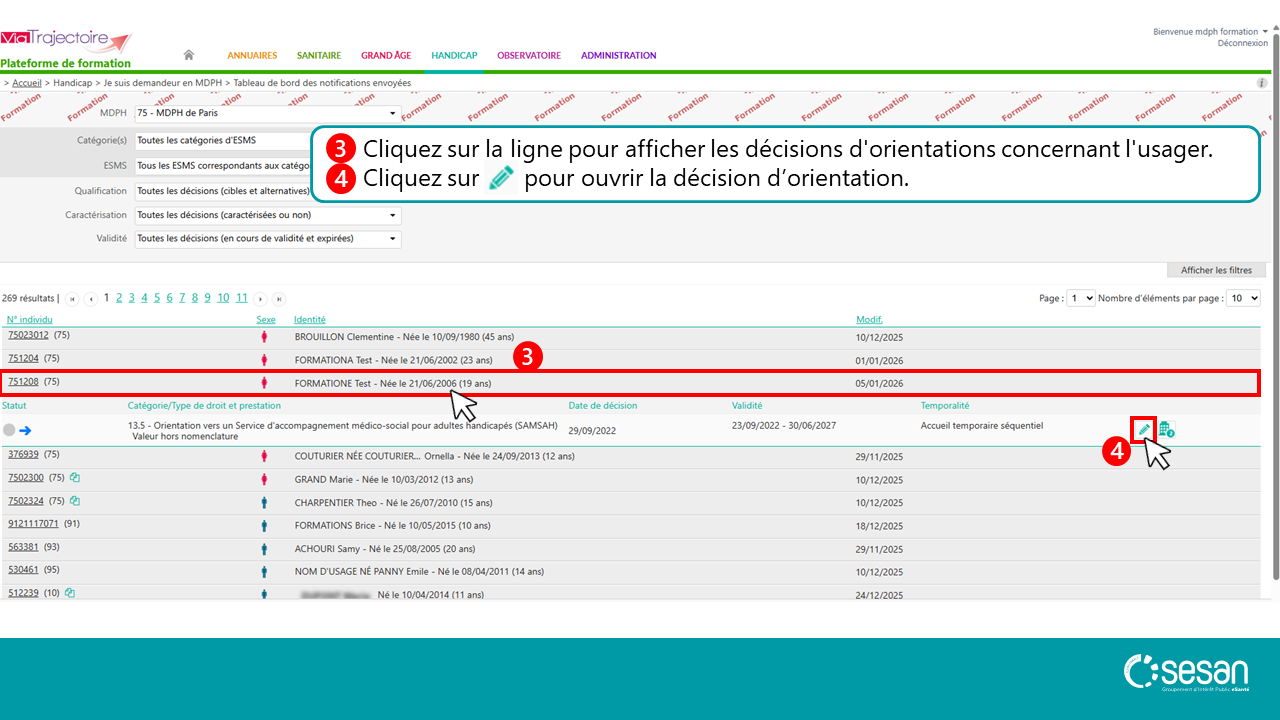The height and width of the screenshot is (720, 1280).
Task: Open the HANDICAP menu
Action: coord(454,56)
